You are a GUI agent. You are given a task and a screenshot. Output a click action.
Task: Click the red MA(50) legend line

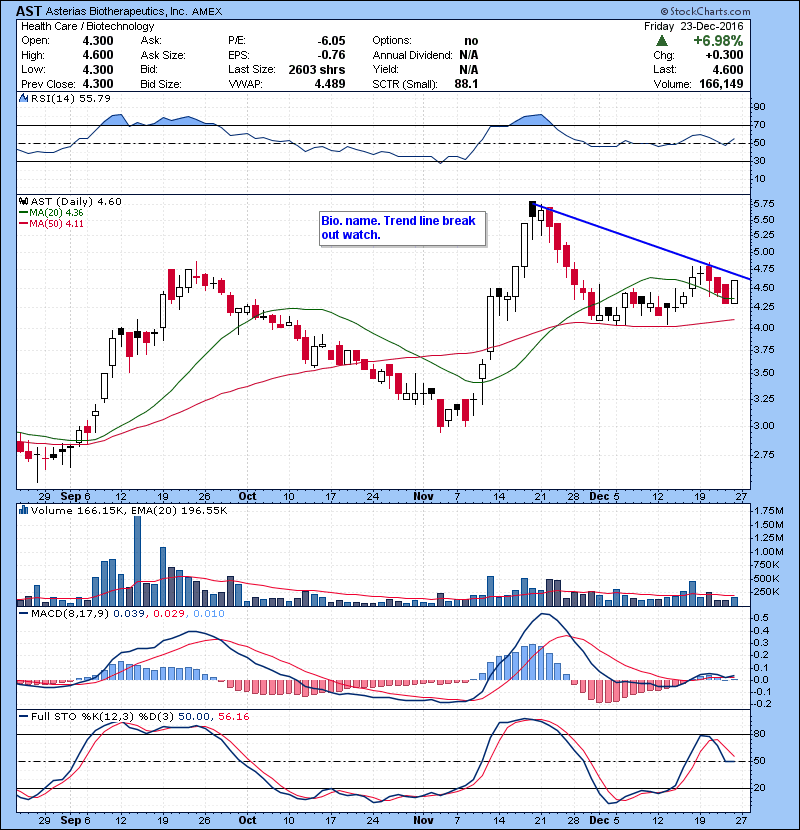[23, 223]
